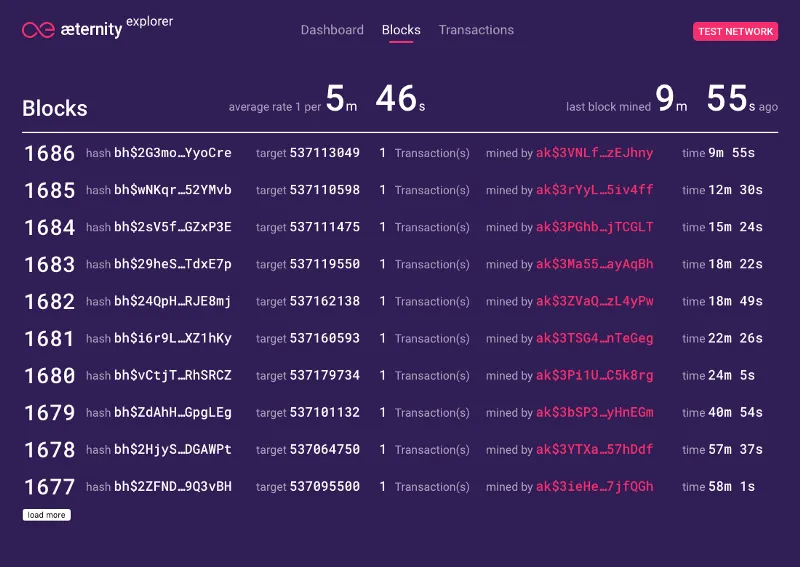The width and height of the screenshot is (800, 567).
Task: Open block number 1681
Action: [49, 338]
